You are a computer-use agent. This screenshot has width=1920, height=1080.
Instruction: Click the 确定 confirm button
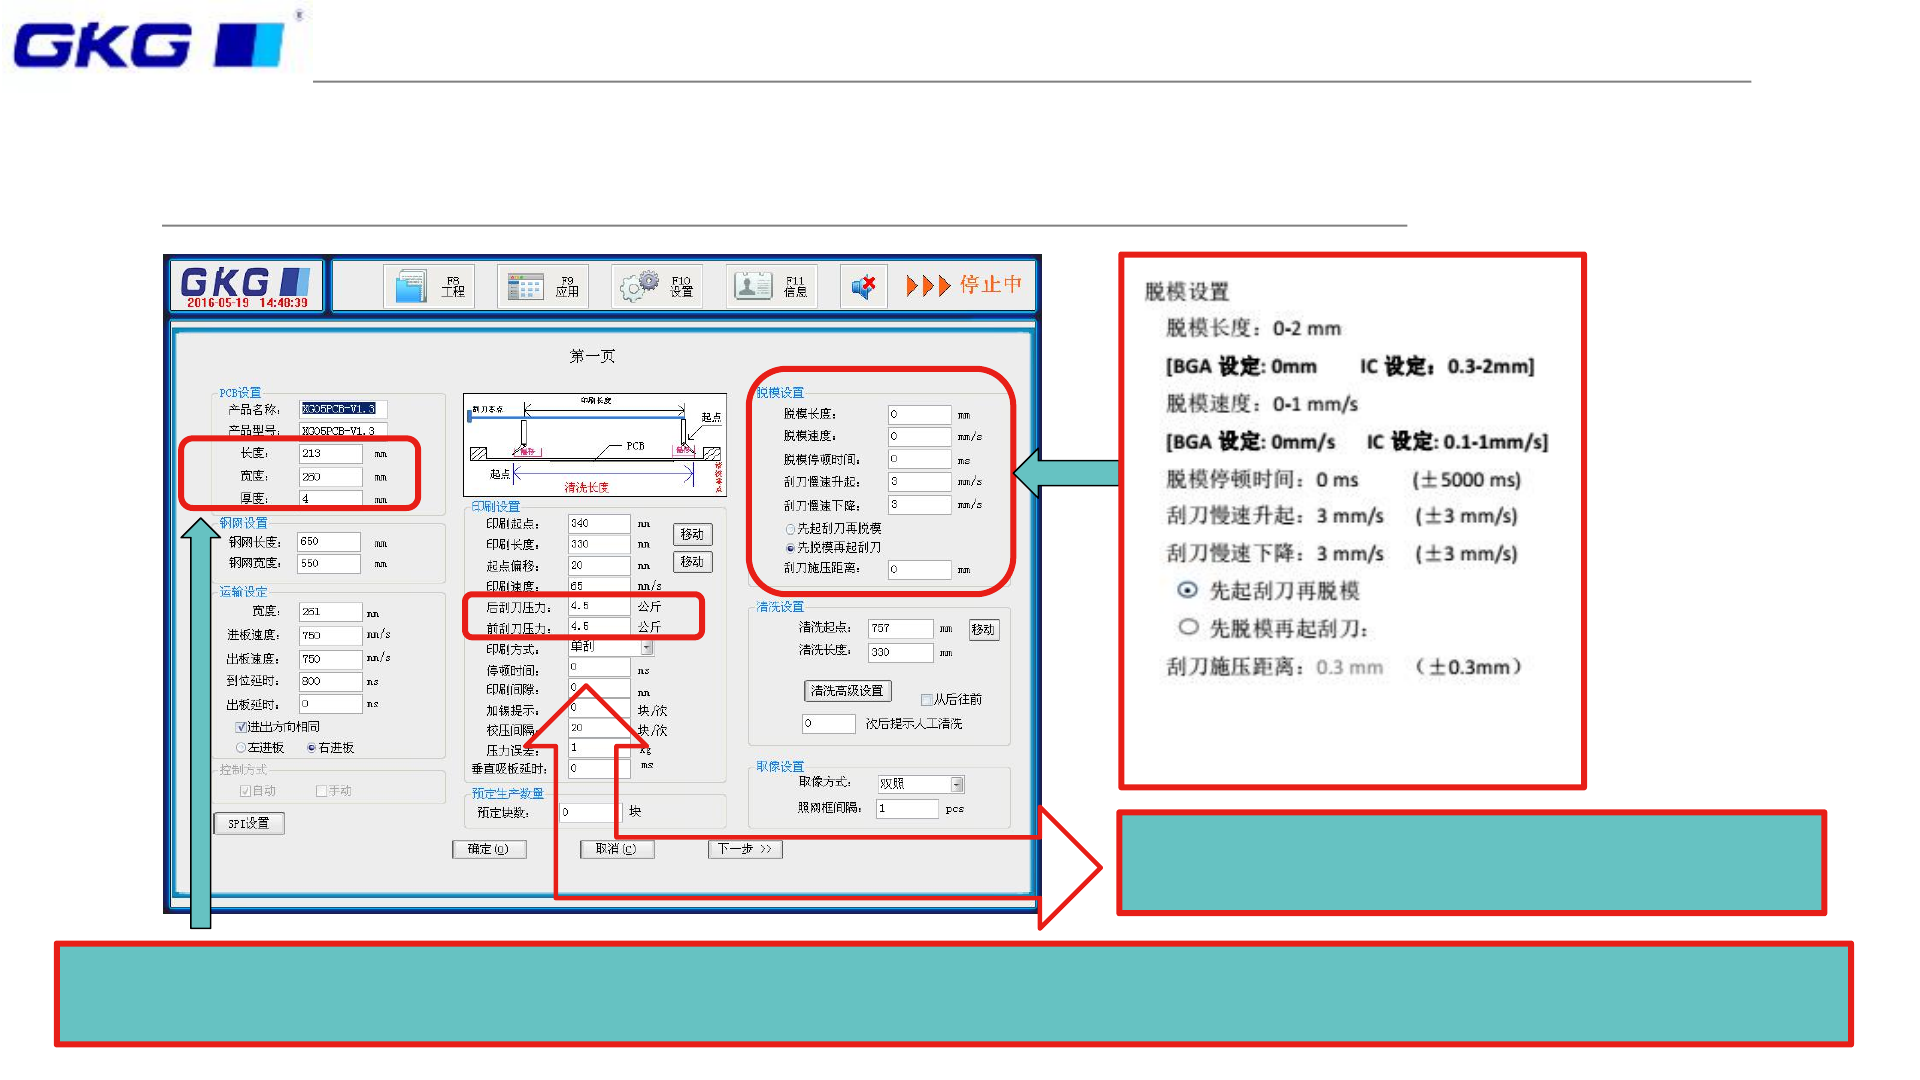(489, 849)
